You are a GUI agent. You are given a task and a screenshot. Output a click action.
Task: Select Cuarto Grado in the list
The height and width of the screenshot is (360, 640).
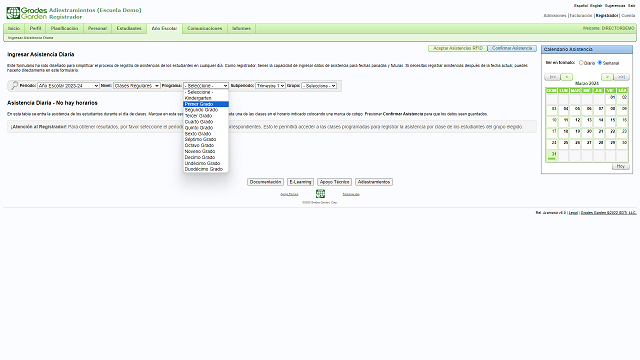click(x=206, y=122)
